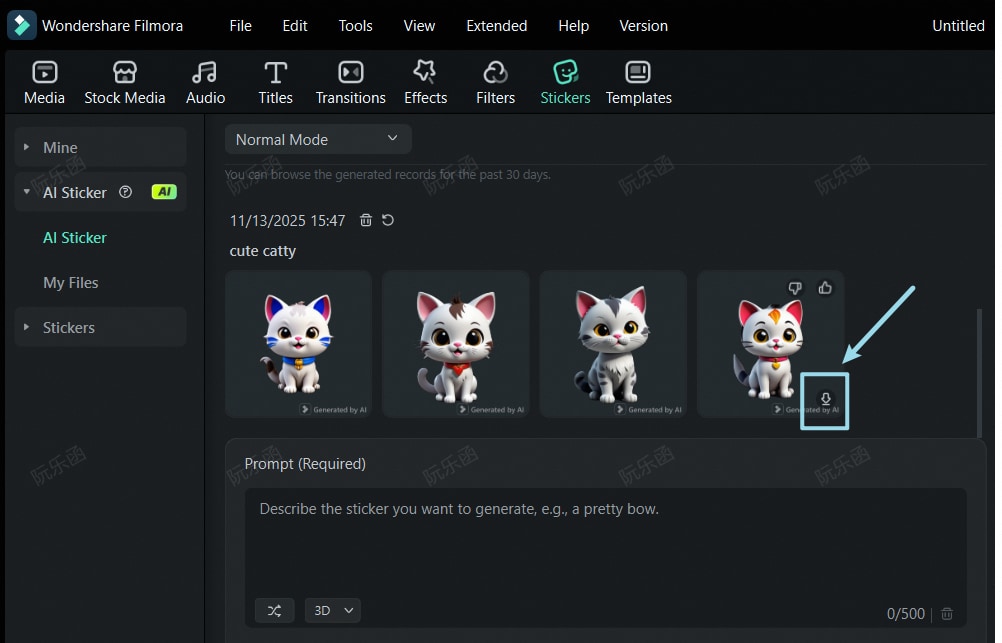Click the 'cute catty' prompt text
The width and height of the screenshot is (1002, 643).
click(x=263, y=251)
